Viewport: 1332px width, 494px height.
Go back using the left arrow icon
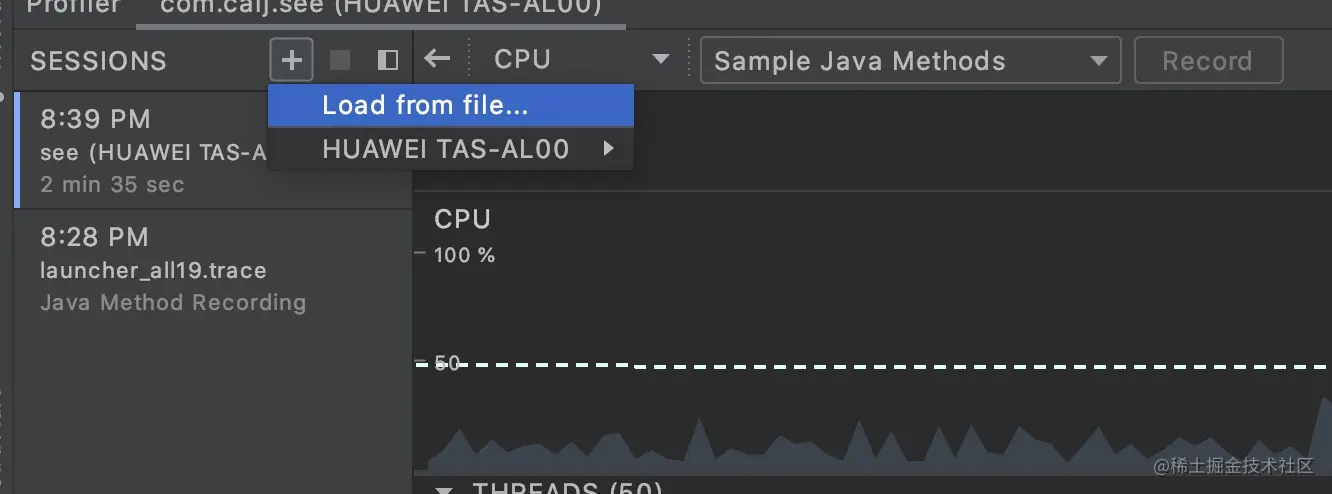click(437, 60)
